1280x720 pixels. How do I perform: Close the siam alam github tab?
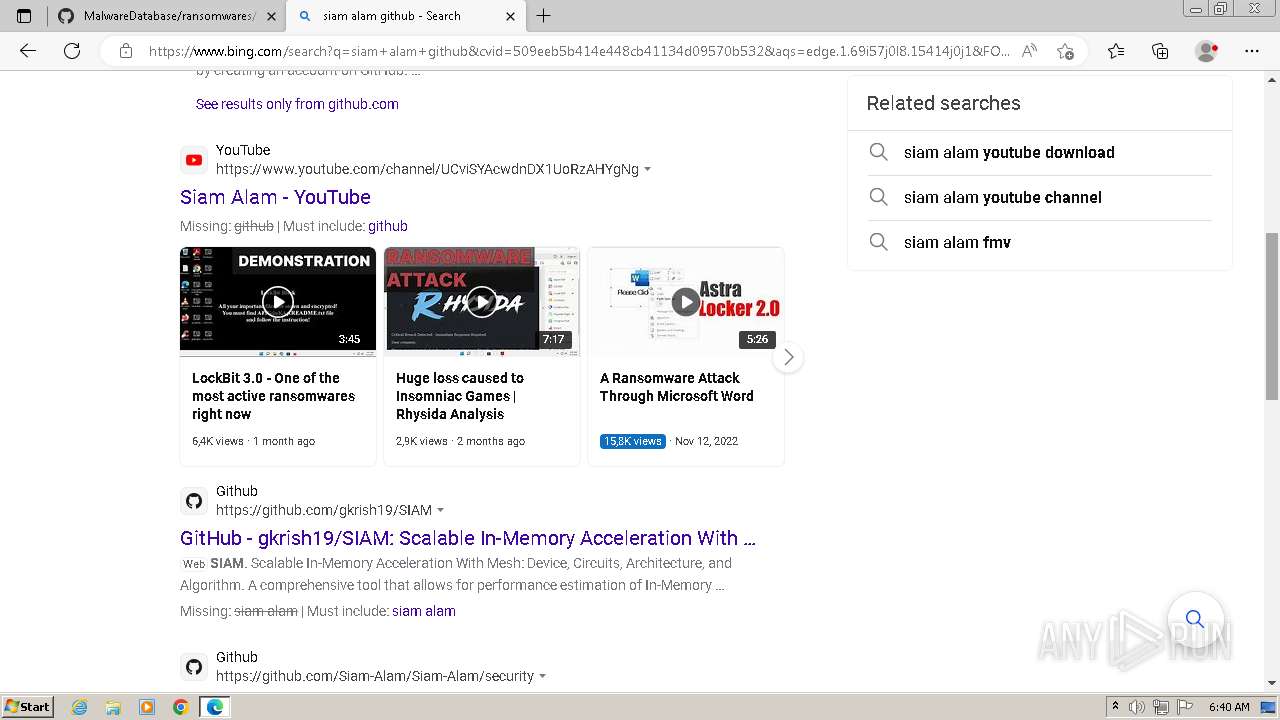[510, 16]
